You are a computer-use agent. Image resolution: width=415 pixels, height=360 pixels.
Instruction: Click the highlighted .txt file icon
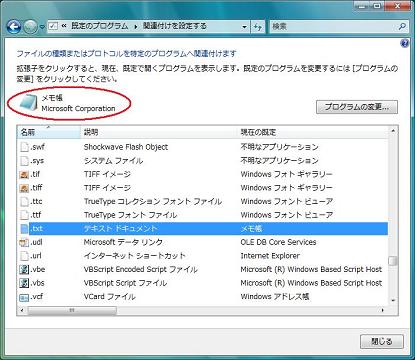24,229
